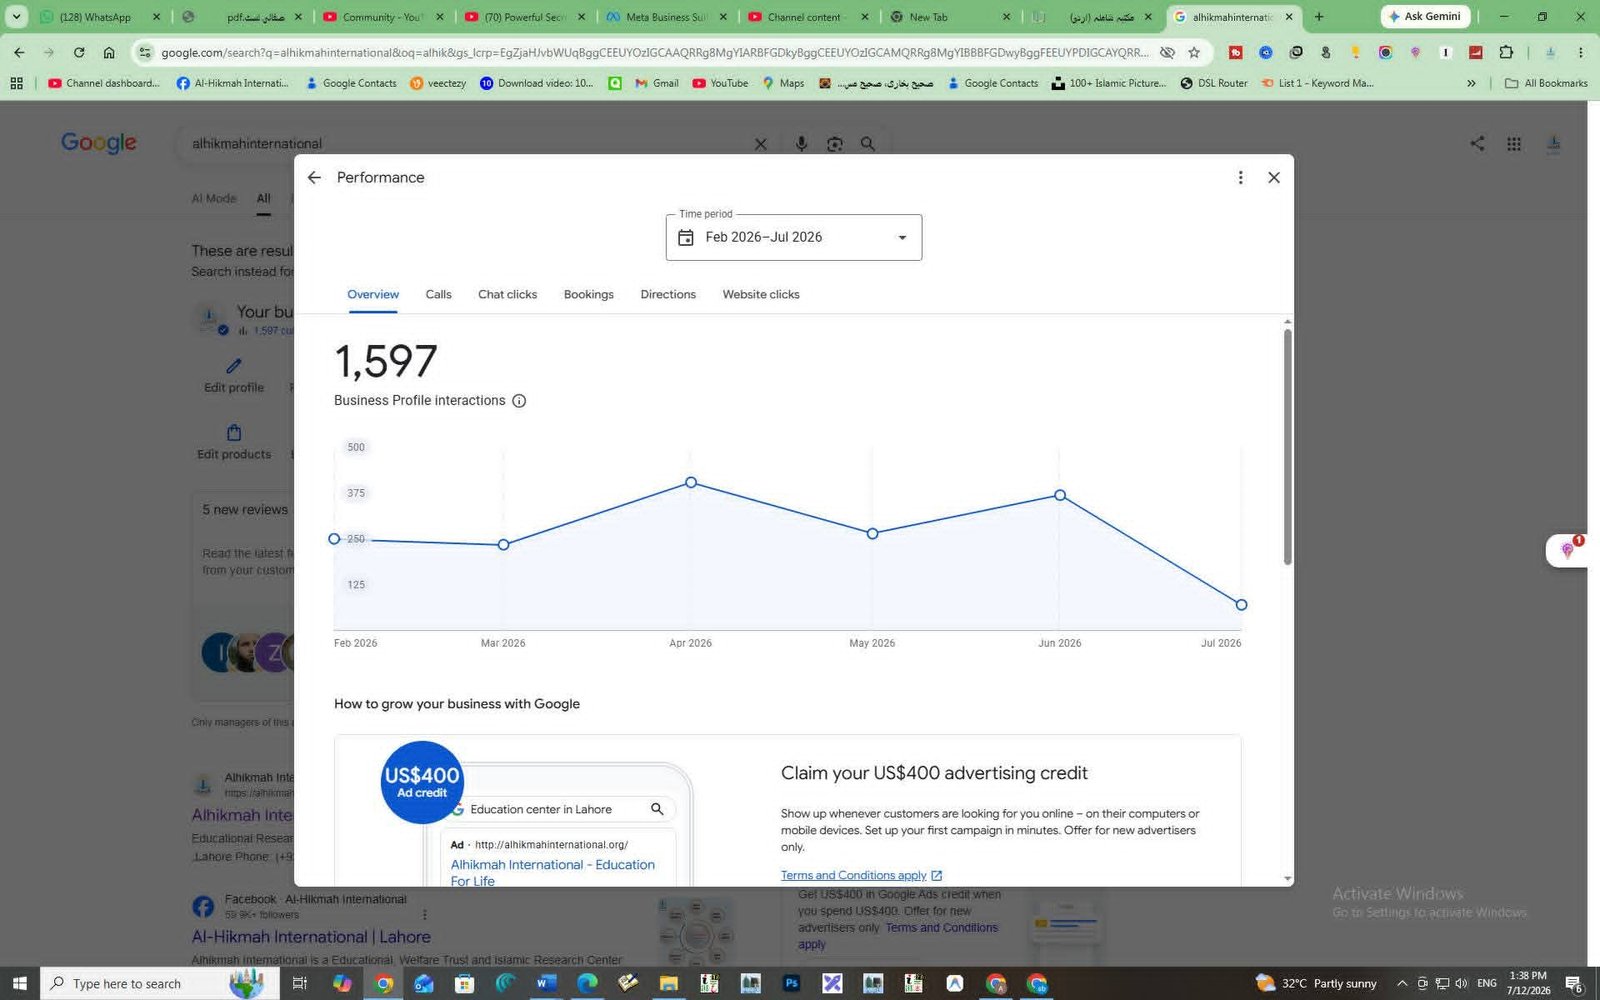1600x1000 pixels.
Task: View the Website clicks tab
Action: (761, 294)
